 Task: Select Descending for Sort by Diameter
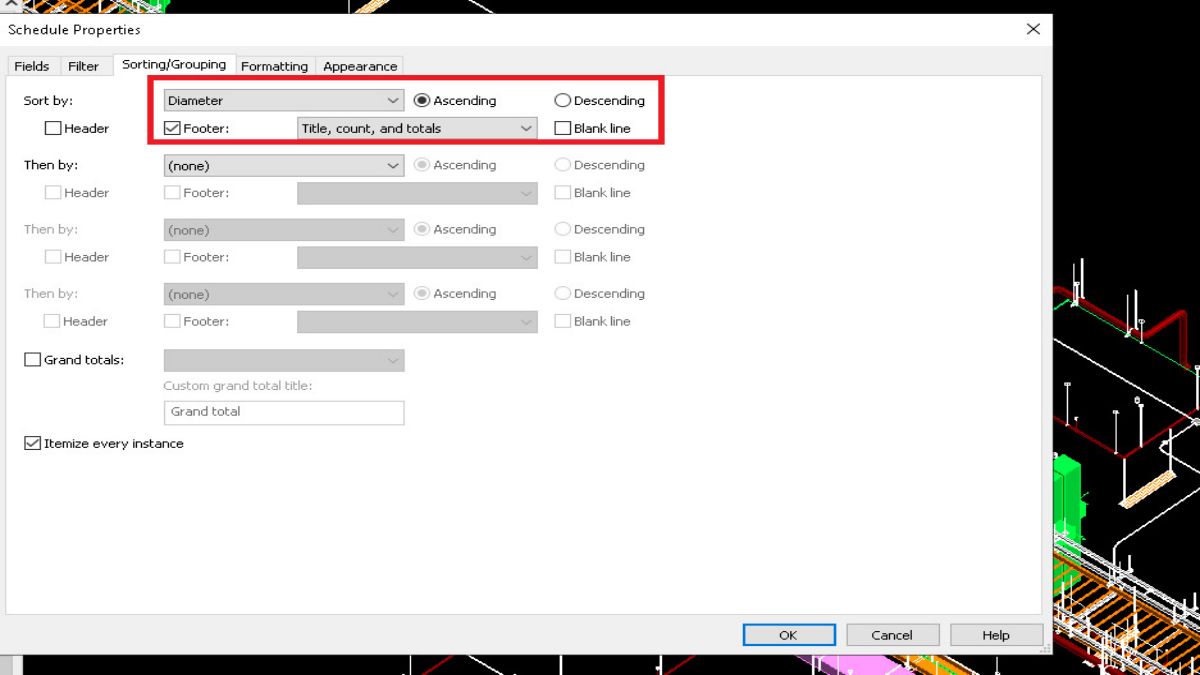coord(562,101)
